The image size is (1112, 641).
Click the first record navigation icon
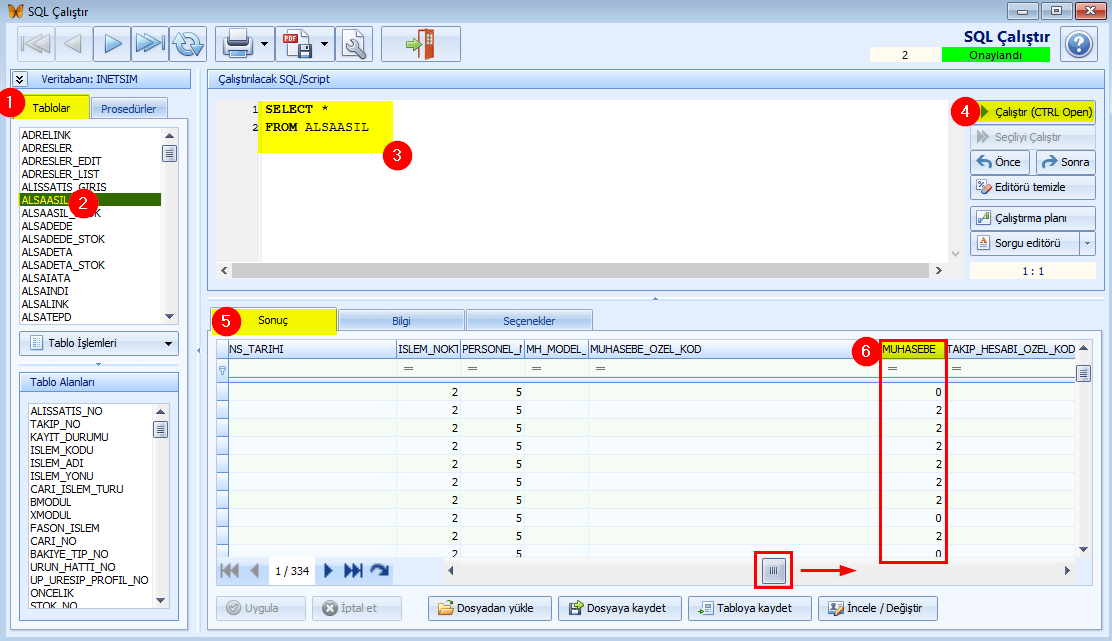36,44
